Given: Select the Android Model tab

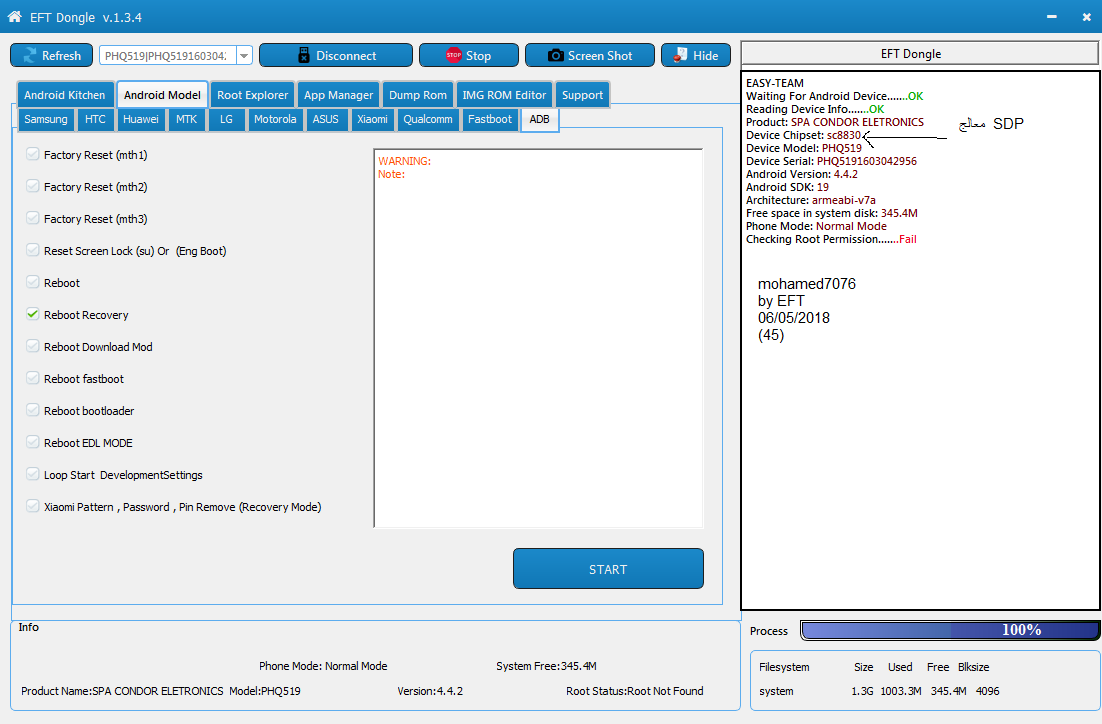Looking at the screenshot, I should [162, 95].
